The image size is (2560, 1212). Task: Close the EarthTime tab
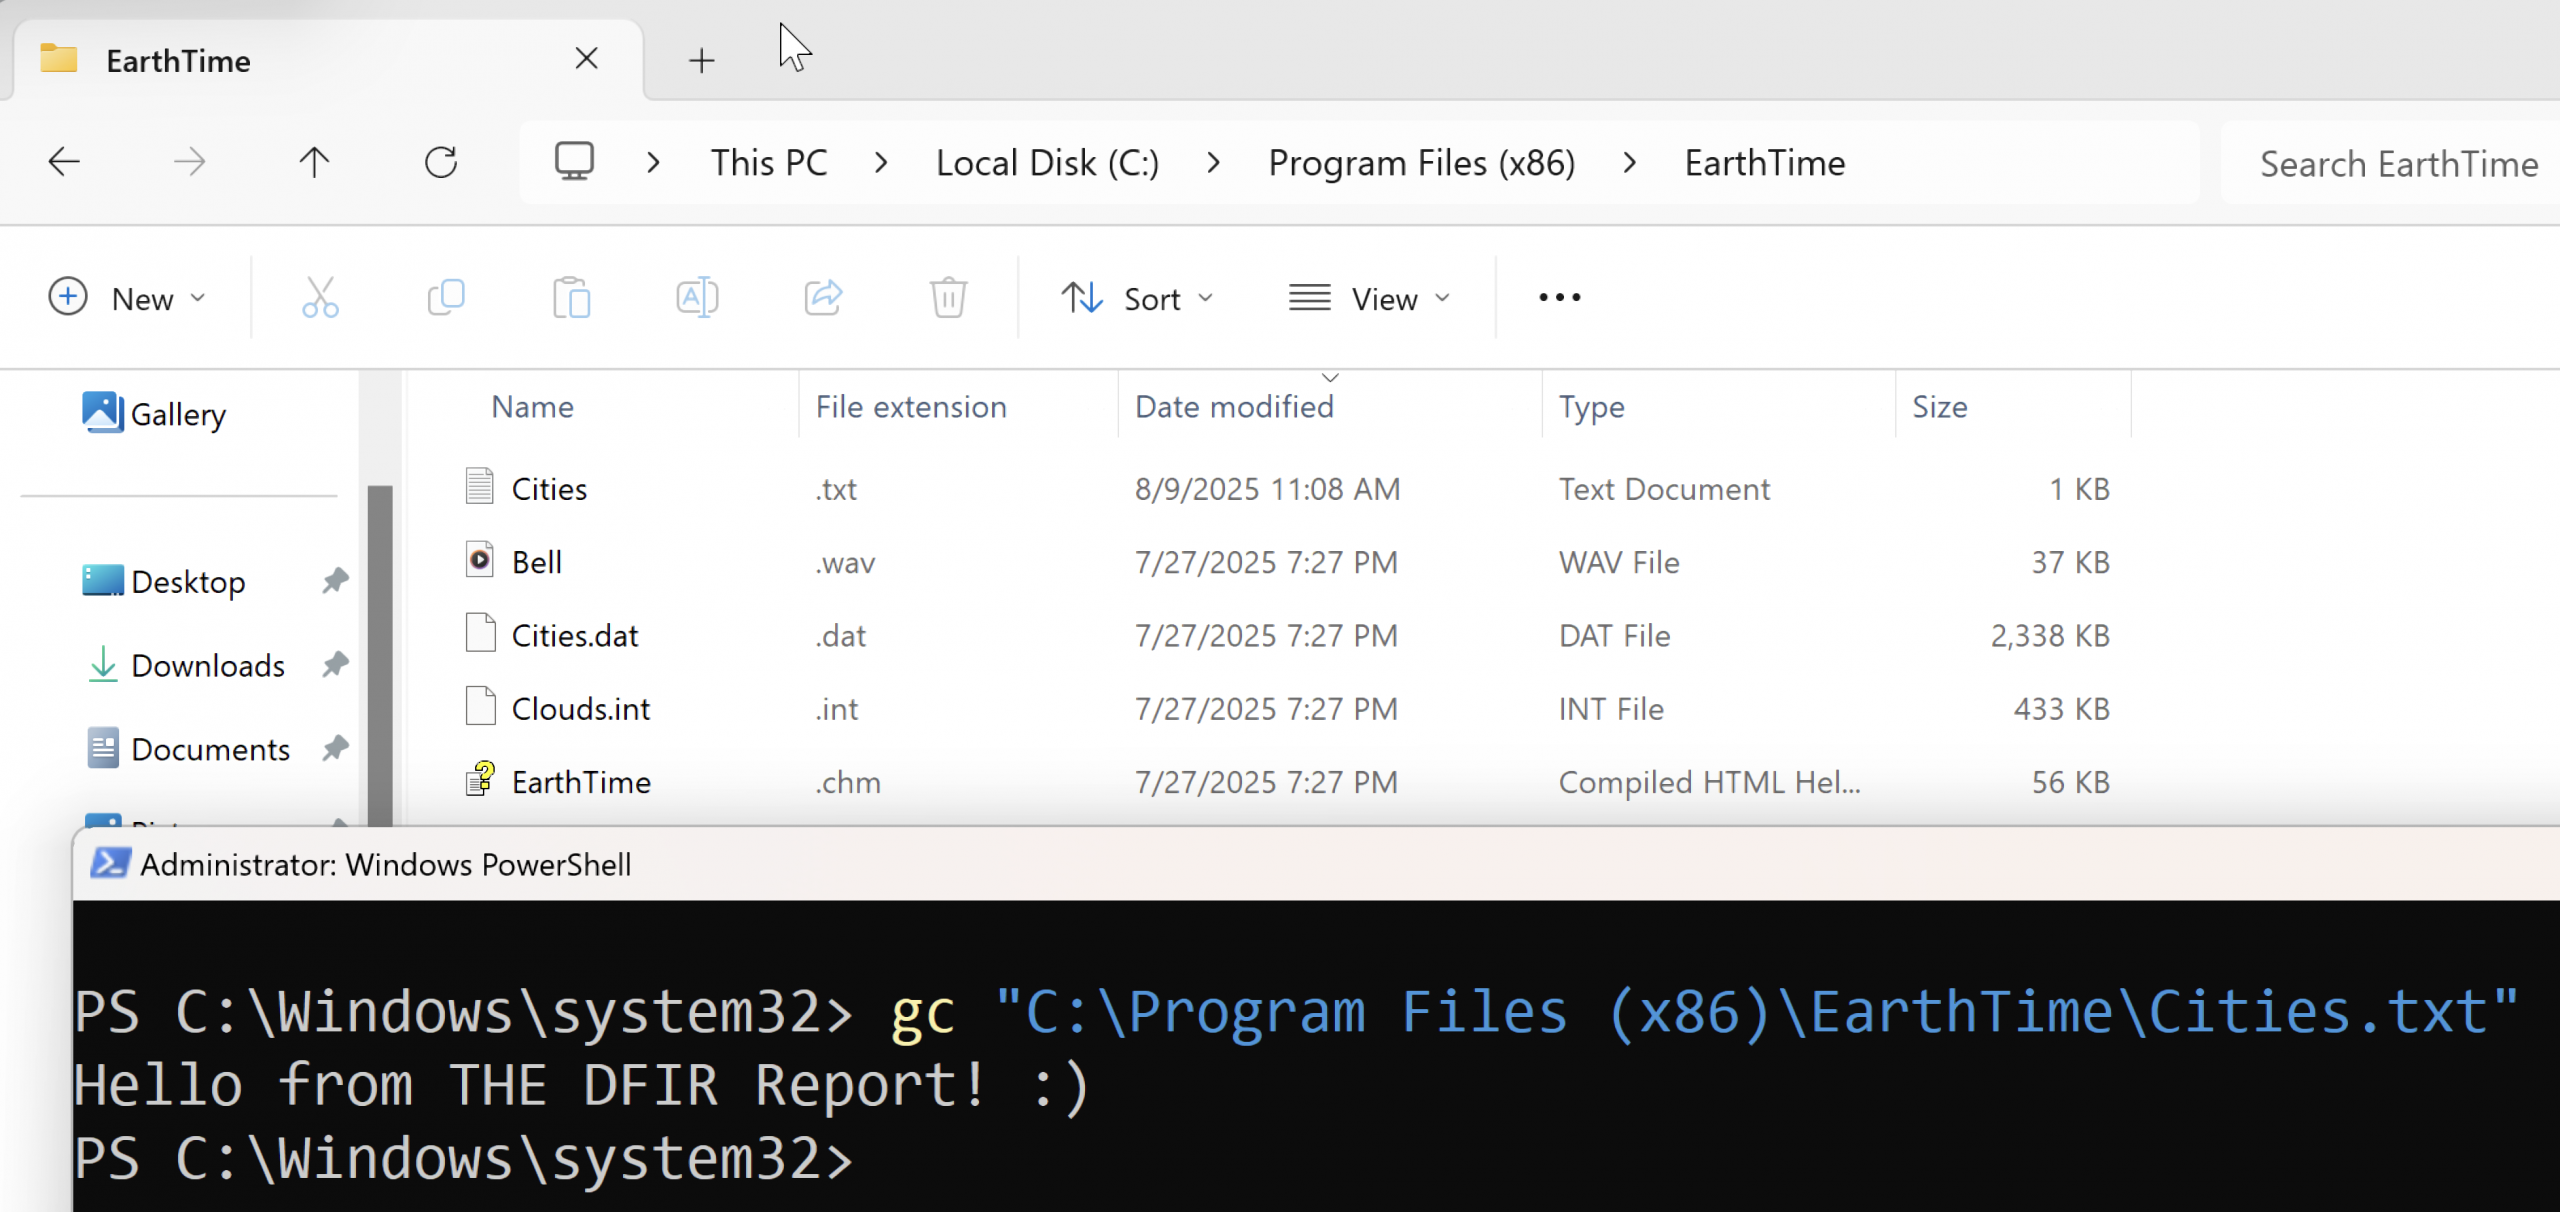pos(587,59)
